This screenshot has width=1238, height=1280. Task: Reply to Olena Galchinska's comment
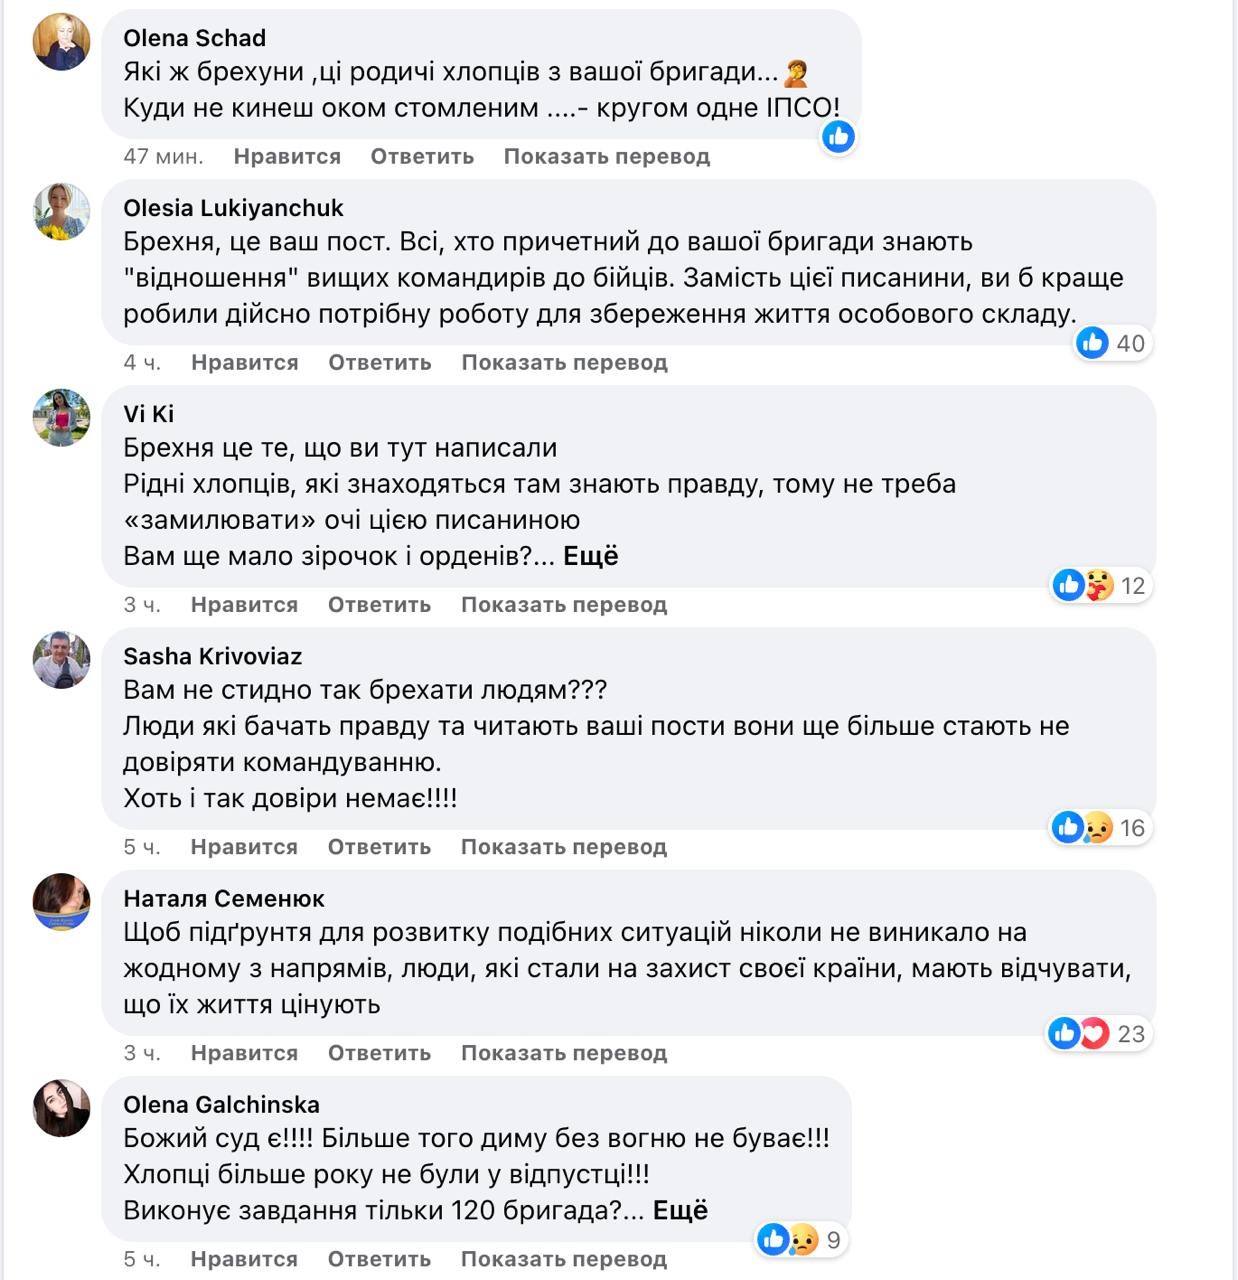(379, 1259)
